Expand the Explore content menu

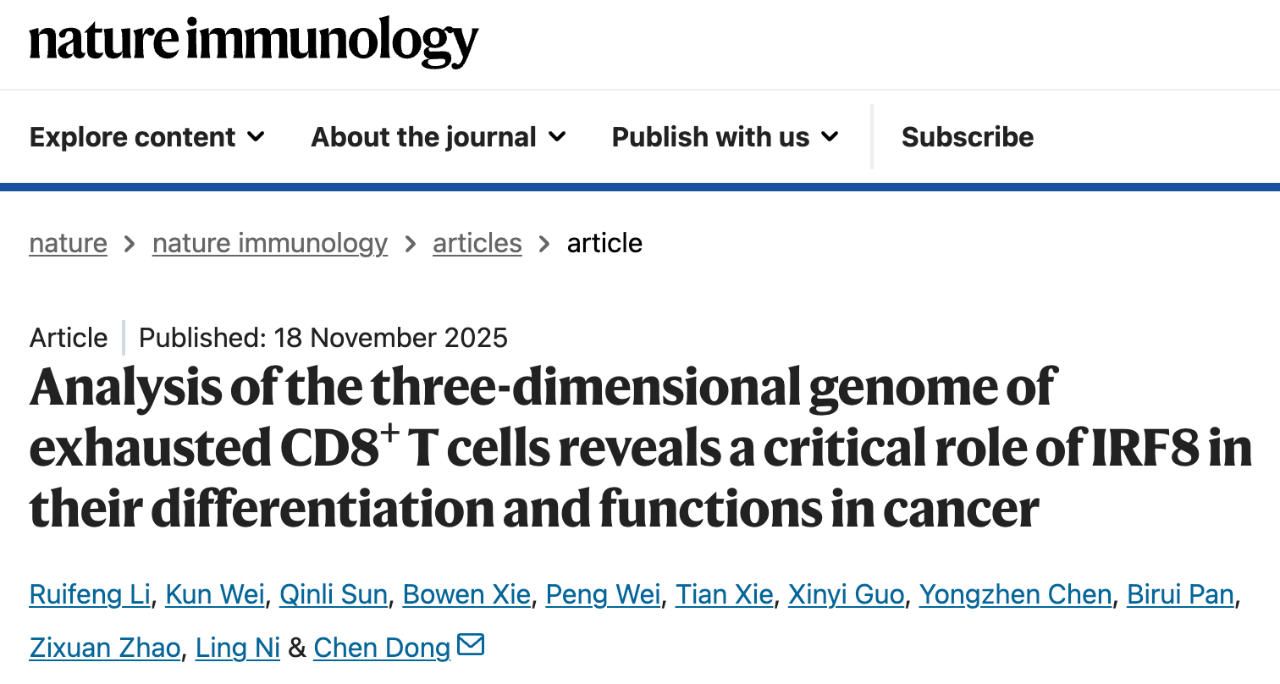coord(131,137)
